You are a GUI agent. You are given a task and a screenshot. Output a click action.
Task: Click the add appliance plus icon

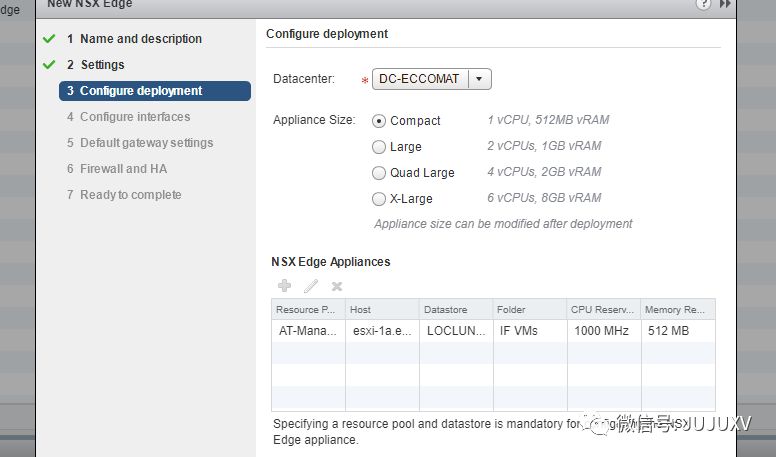(x=285, y=286)
